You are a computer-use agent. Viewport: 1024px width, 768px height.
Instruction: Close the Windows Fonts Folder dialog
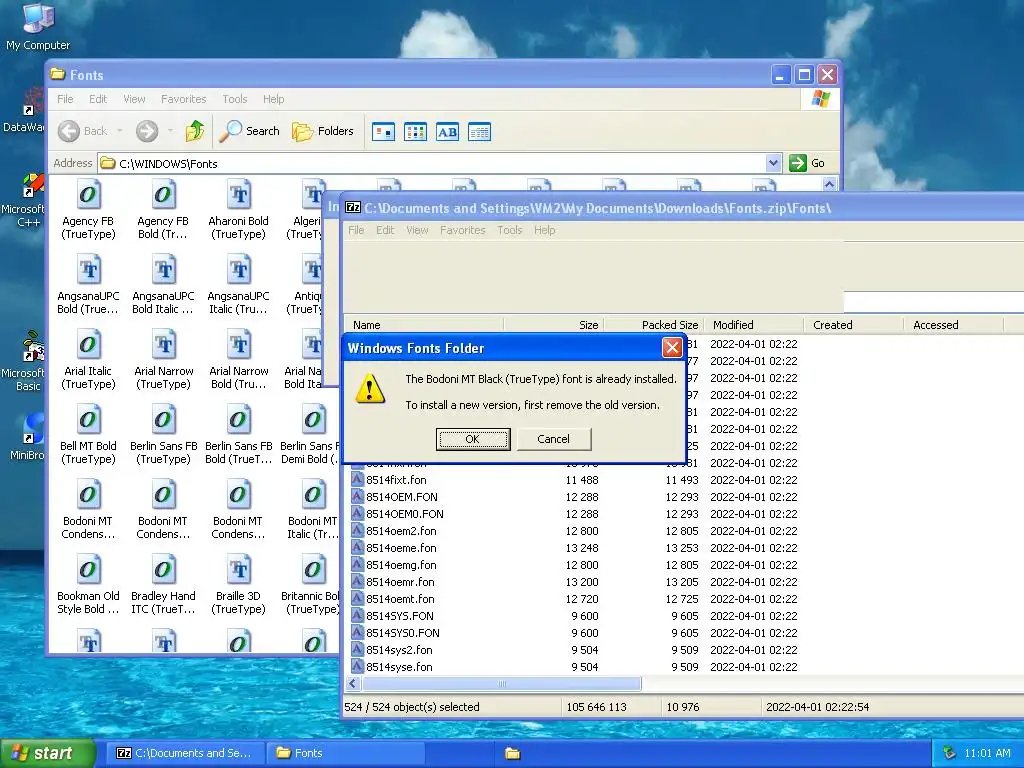(671, 347)
